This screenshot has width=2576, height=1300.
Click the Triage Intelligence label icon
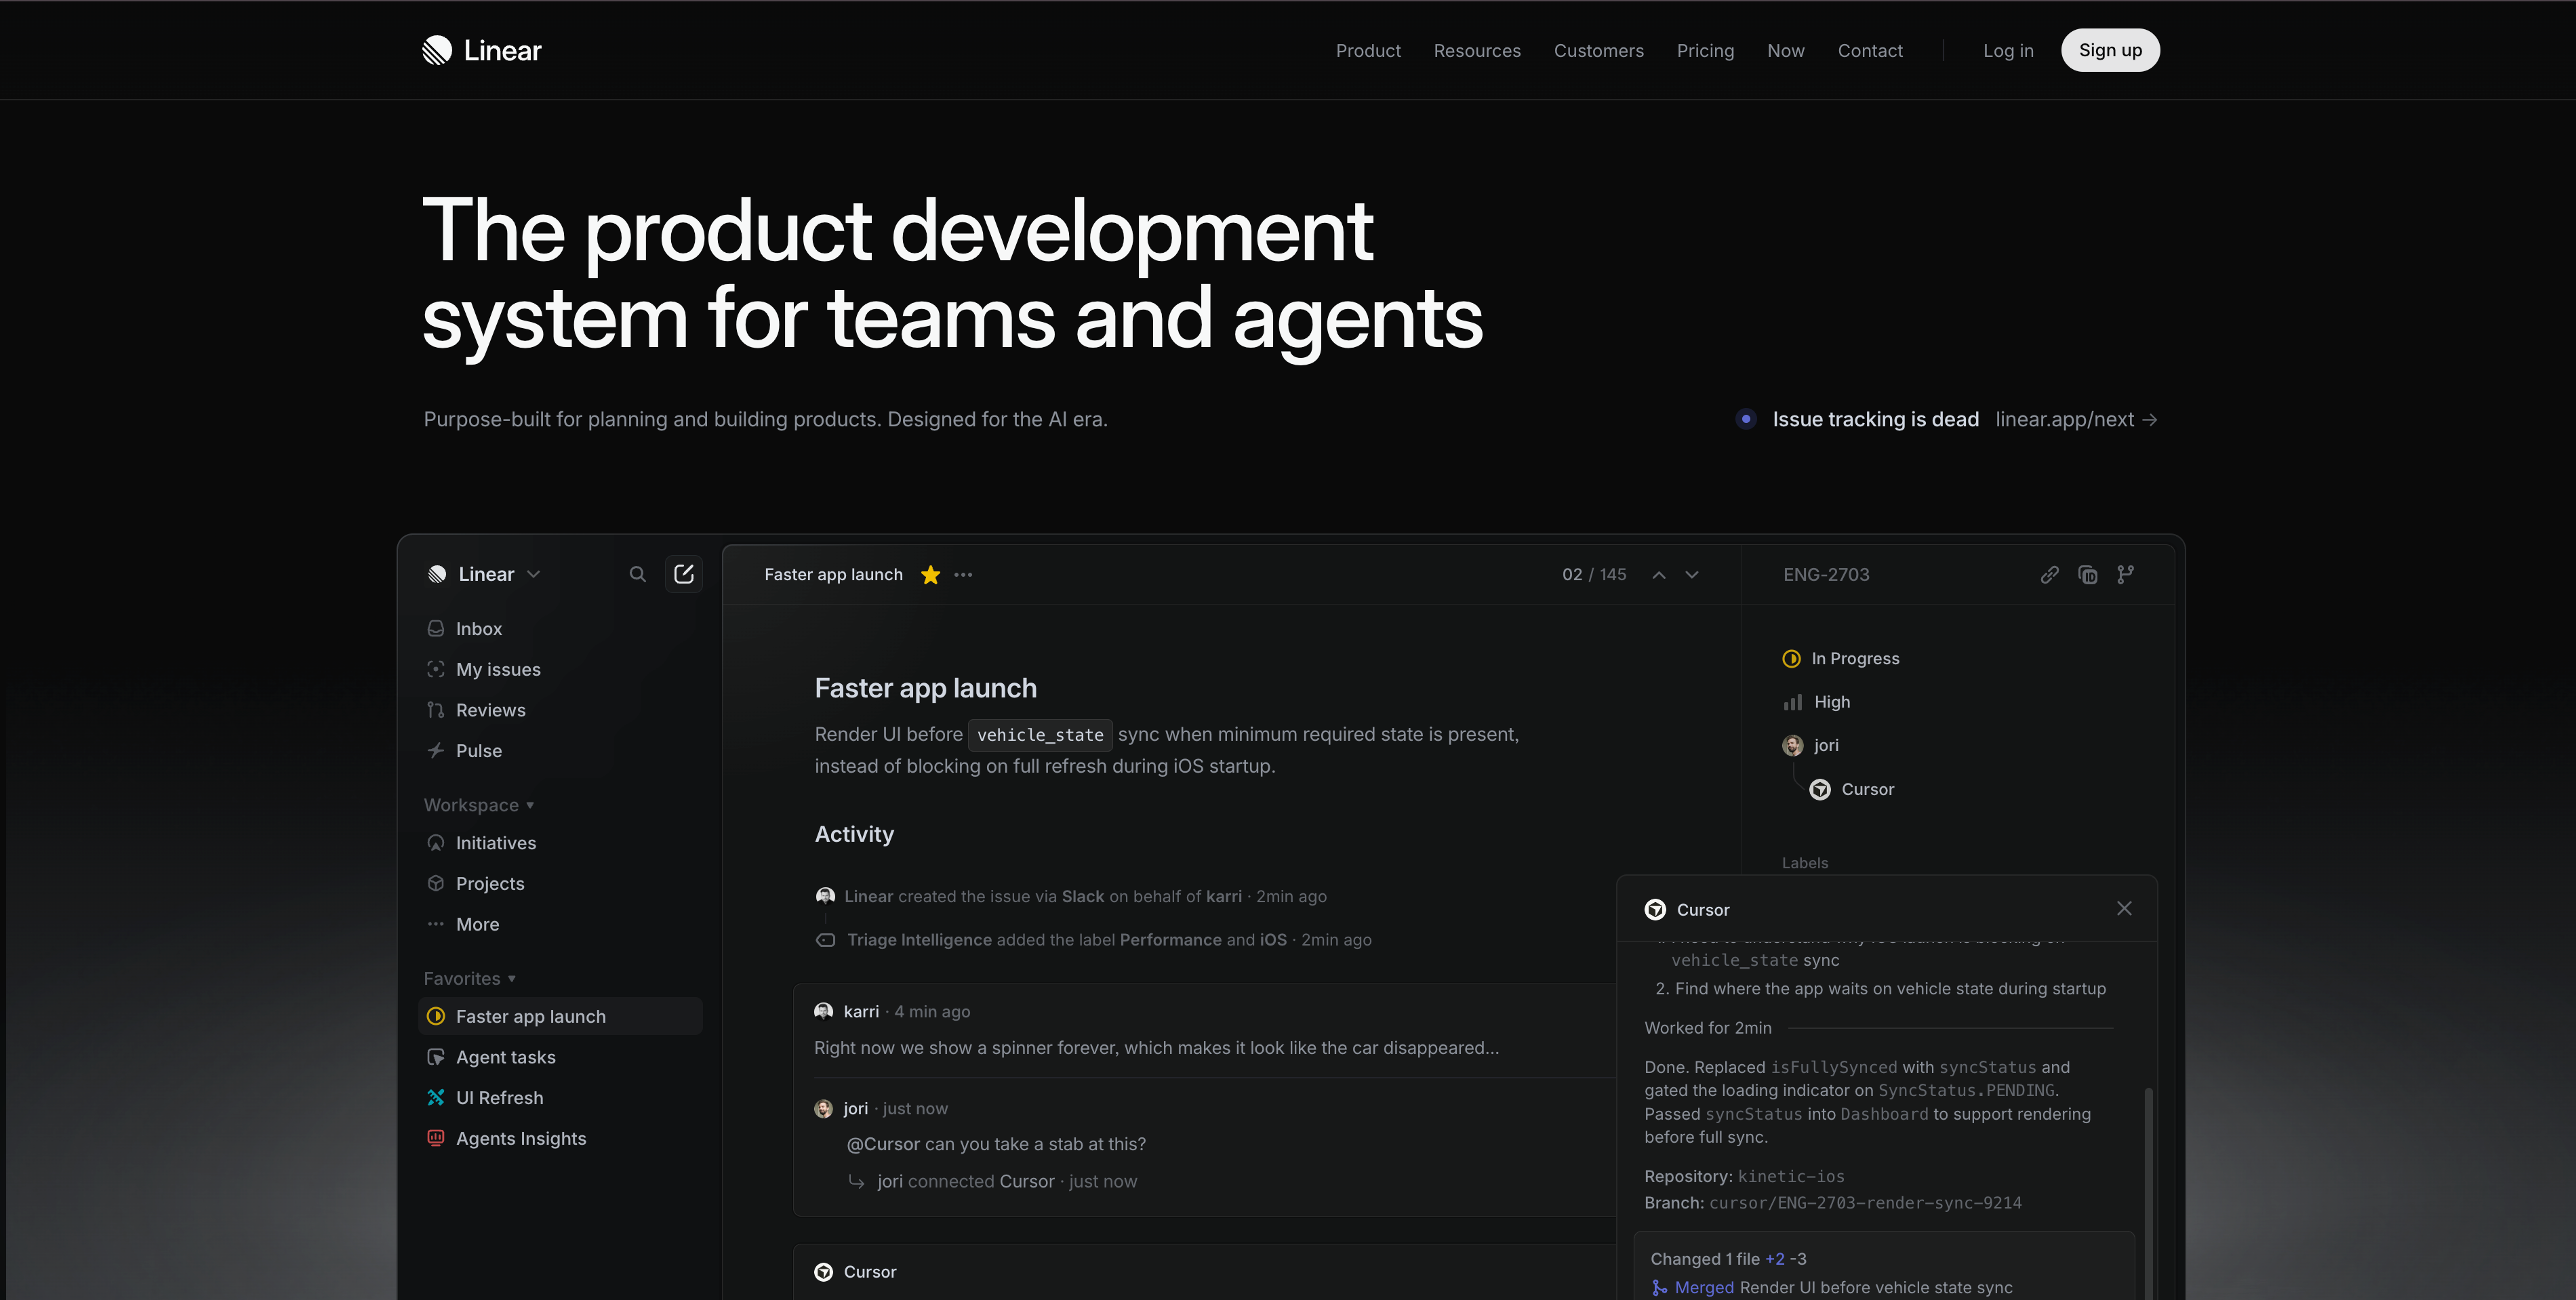pos(825,940)
